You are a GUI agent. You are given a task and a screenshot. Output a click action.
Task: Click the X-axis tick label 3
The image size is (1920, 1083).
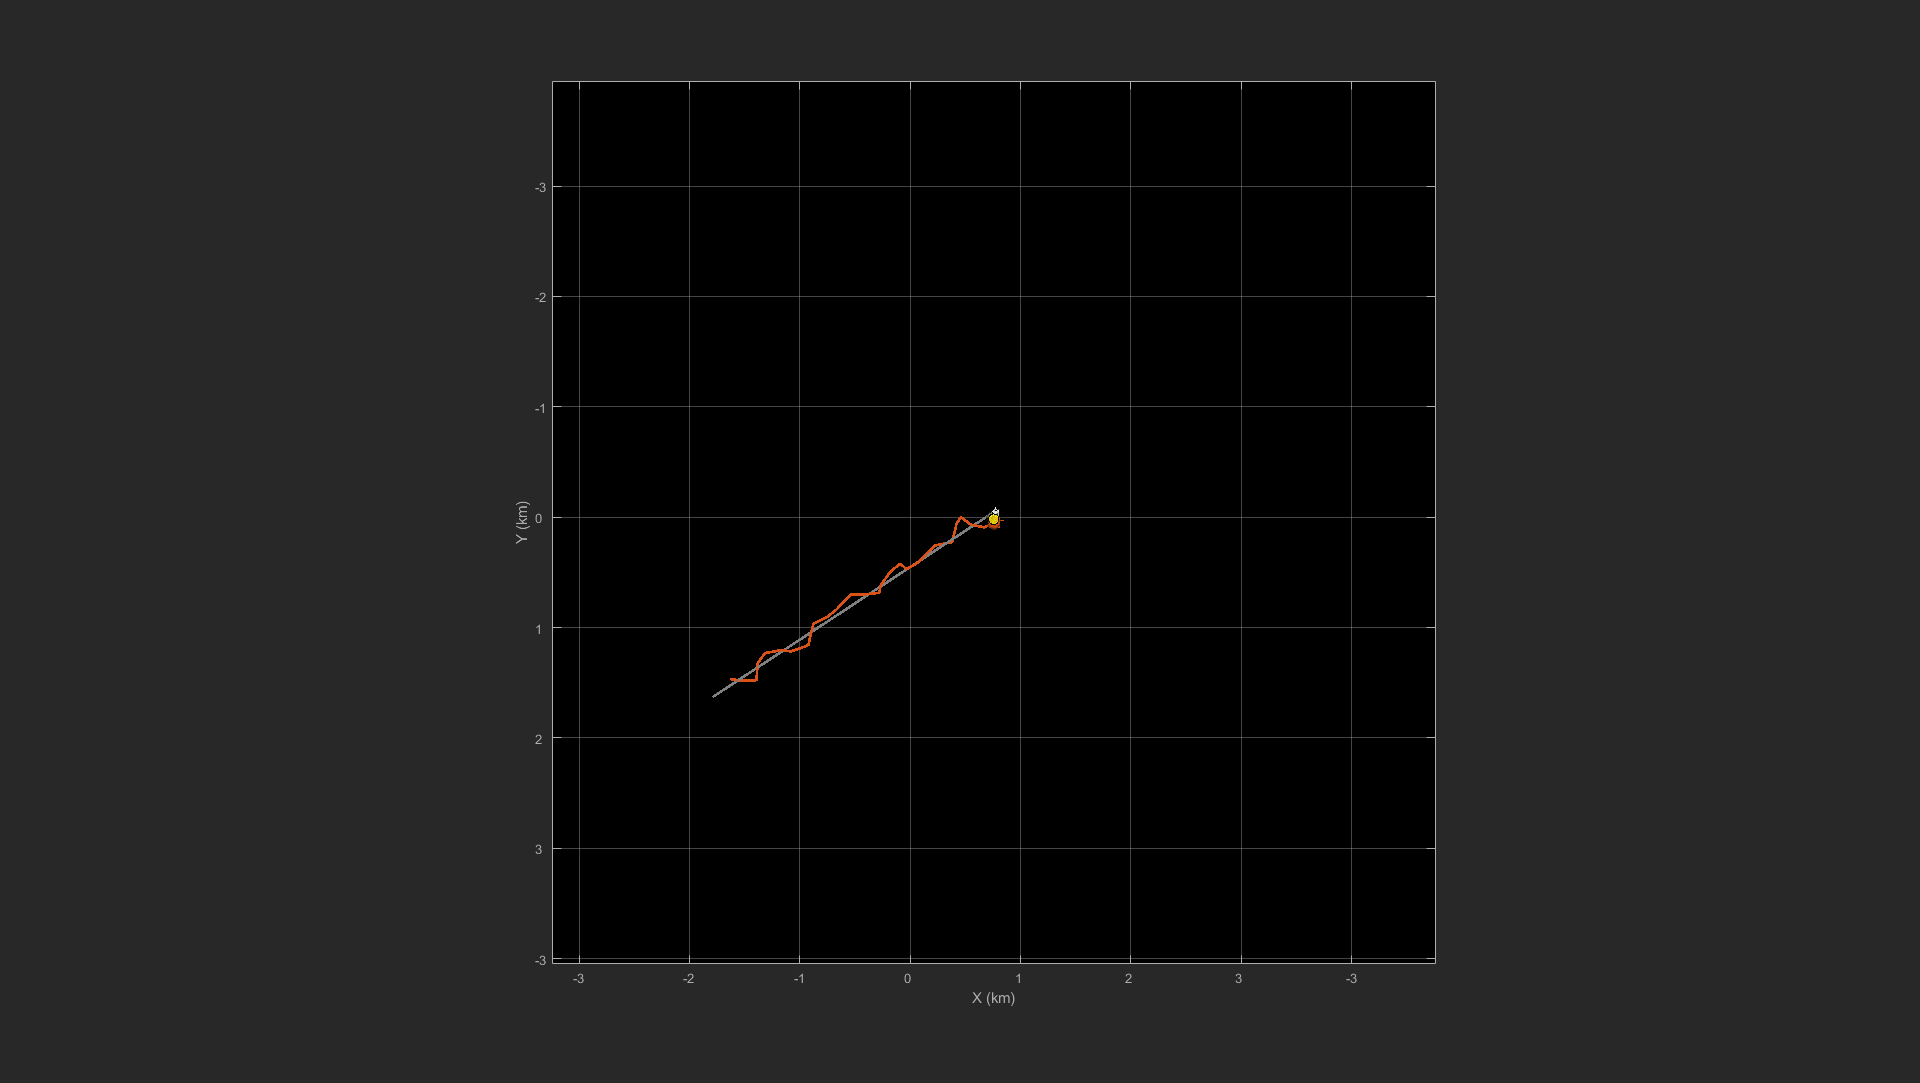click(1238, 979)
